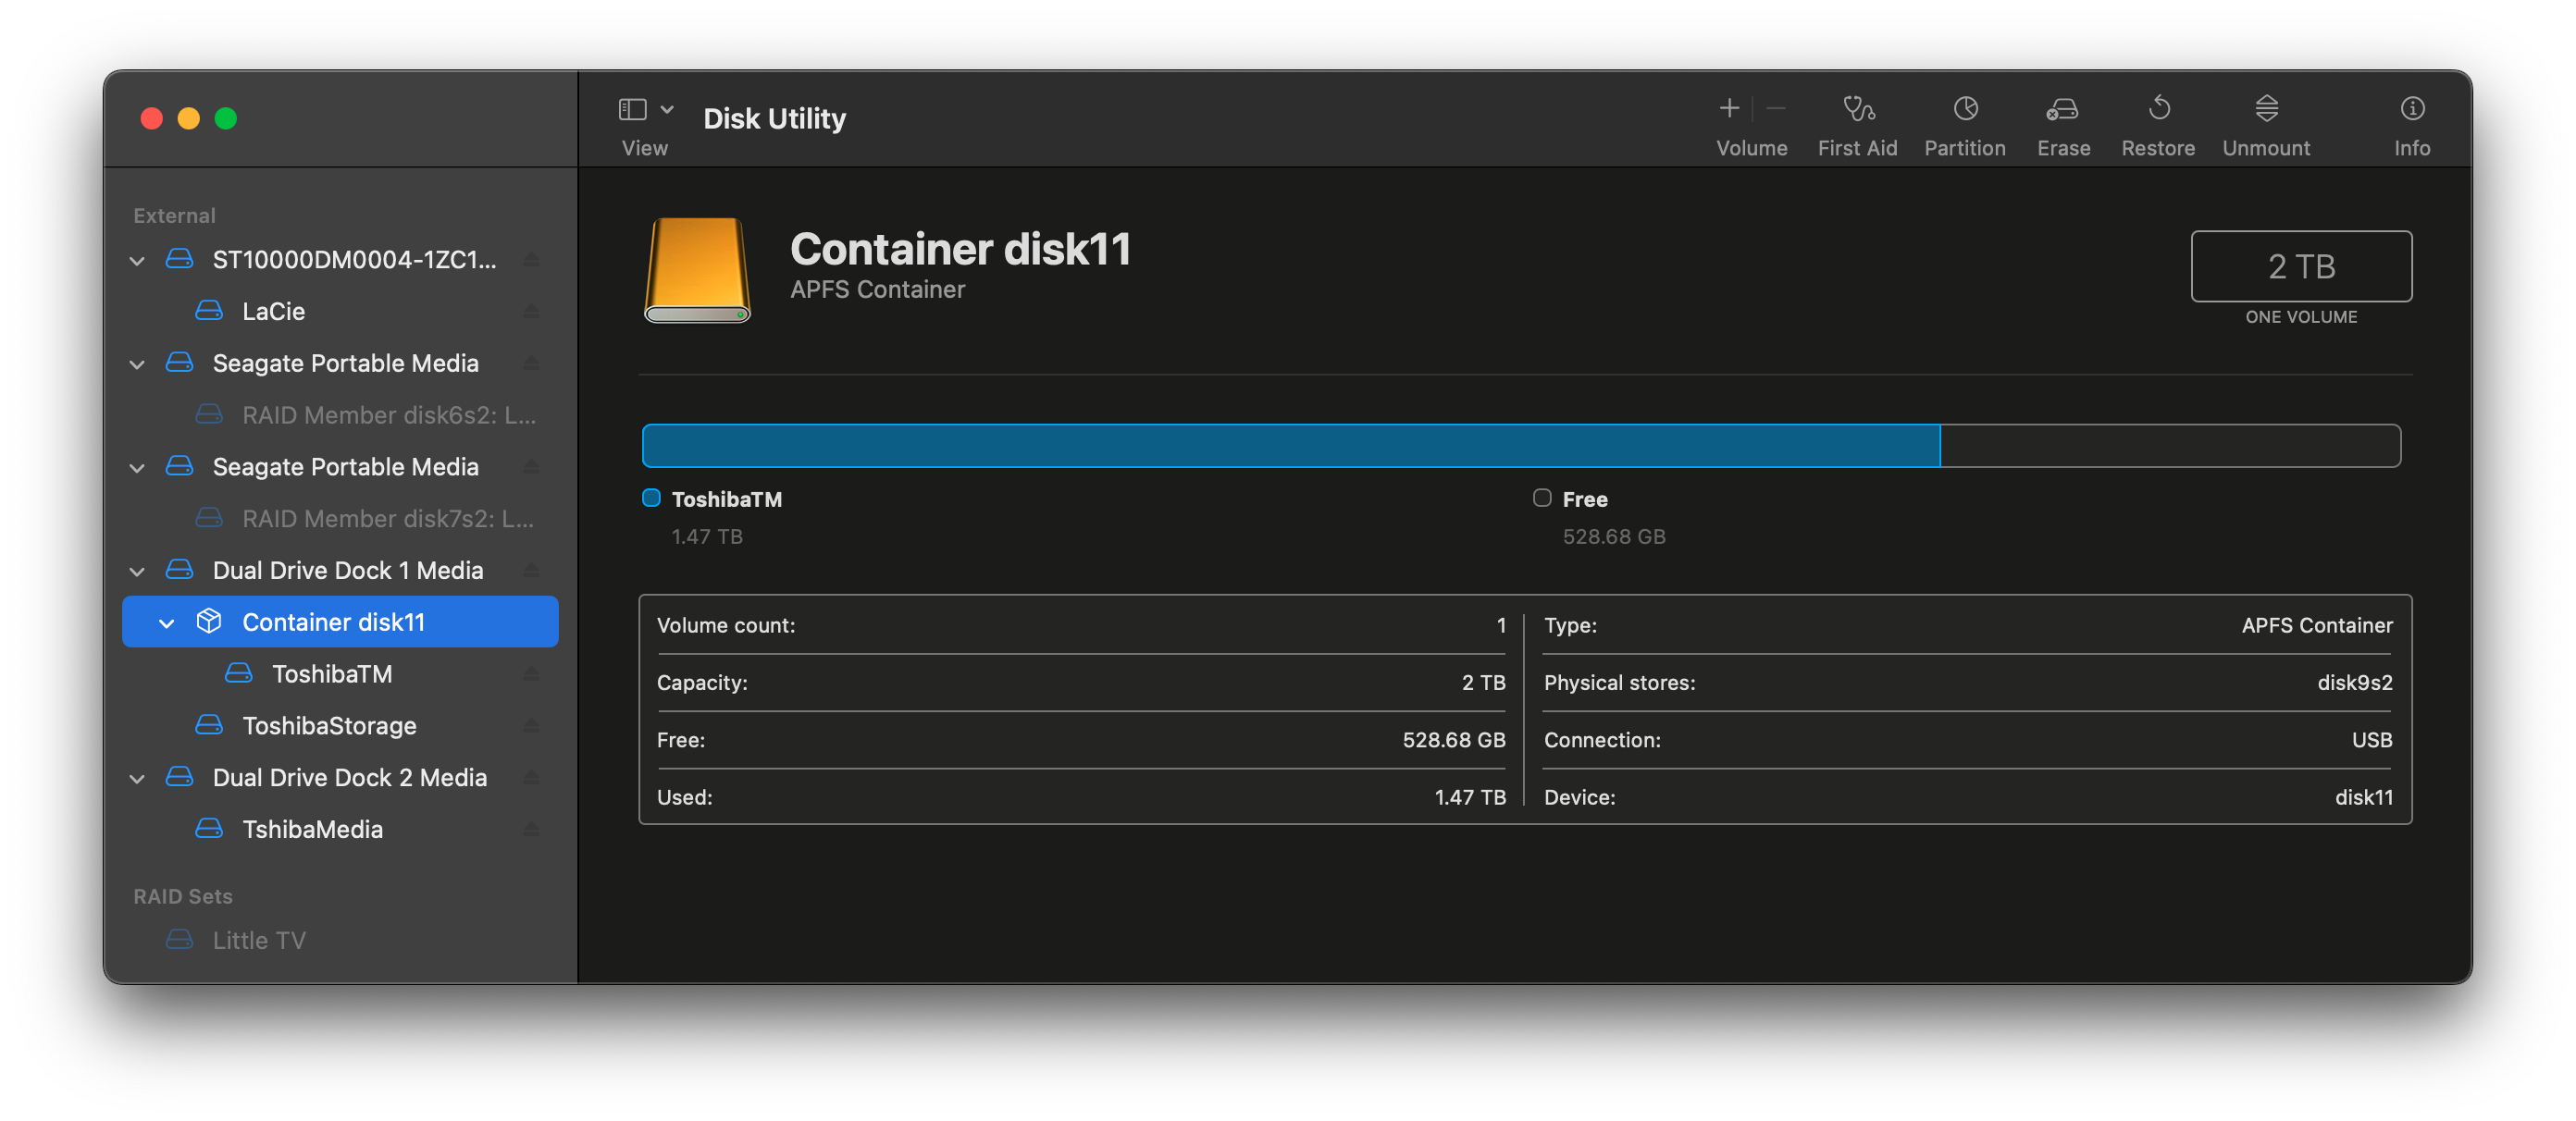Select TshibaMedia volume in sidebar
The image size is (2576, 1121).
pyautogui.click(x=312, y=829)
